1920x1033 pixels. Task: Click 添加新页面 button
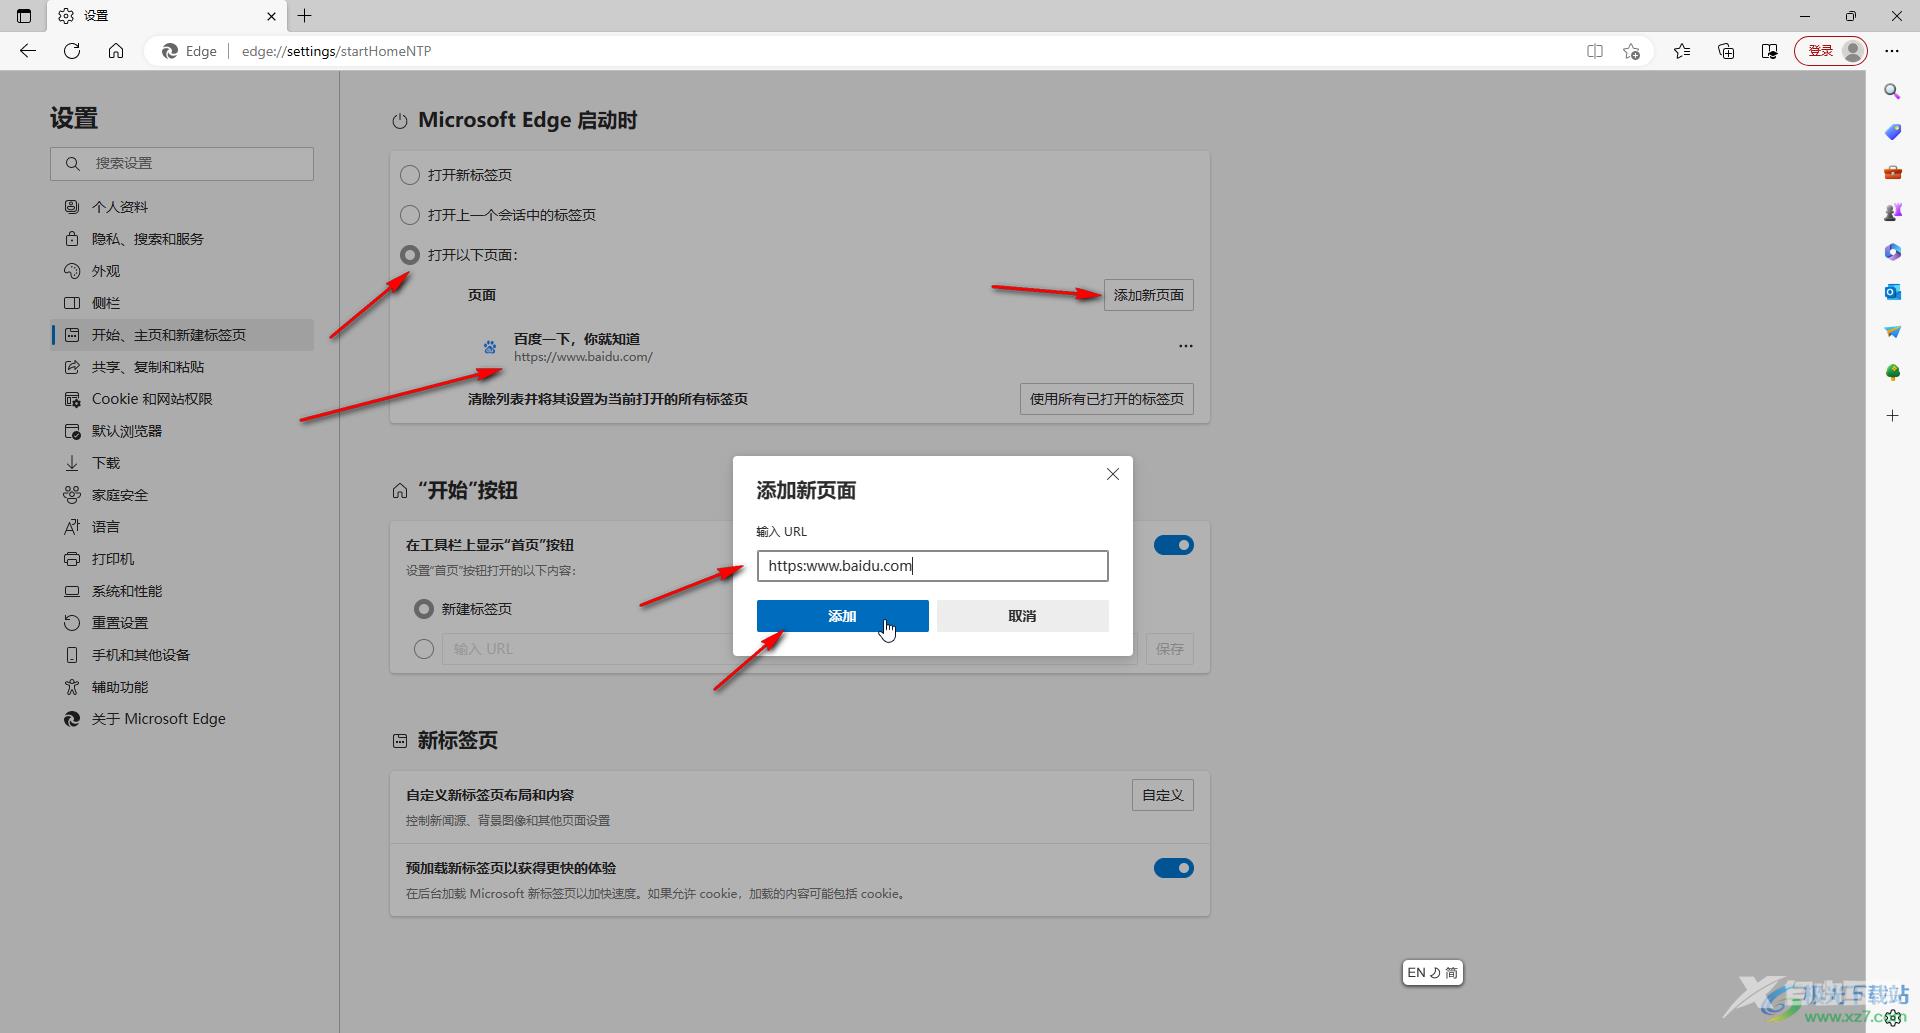coord(1148,295)
